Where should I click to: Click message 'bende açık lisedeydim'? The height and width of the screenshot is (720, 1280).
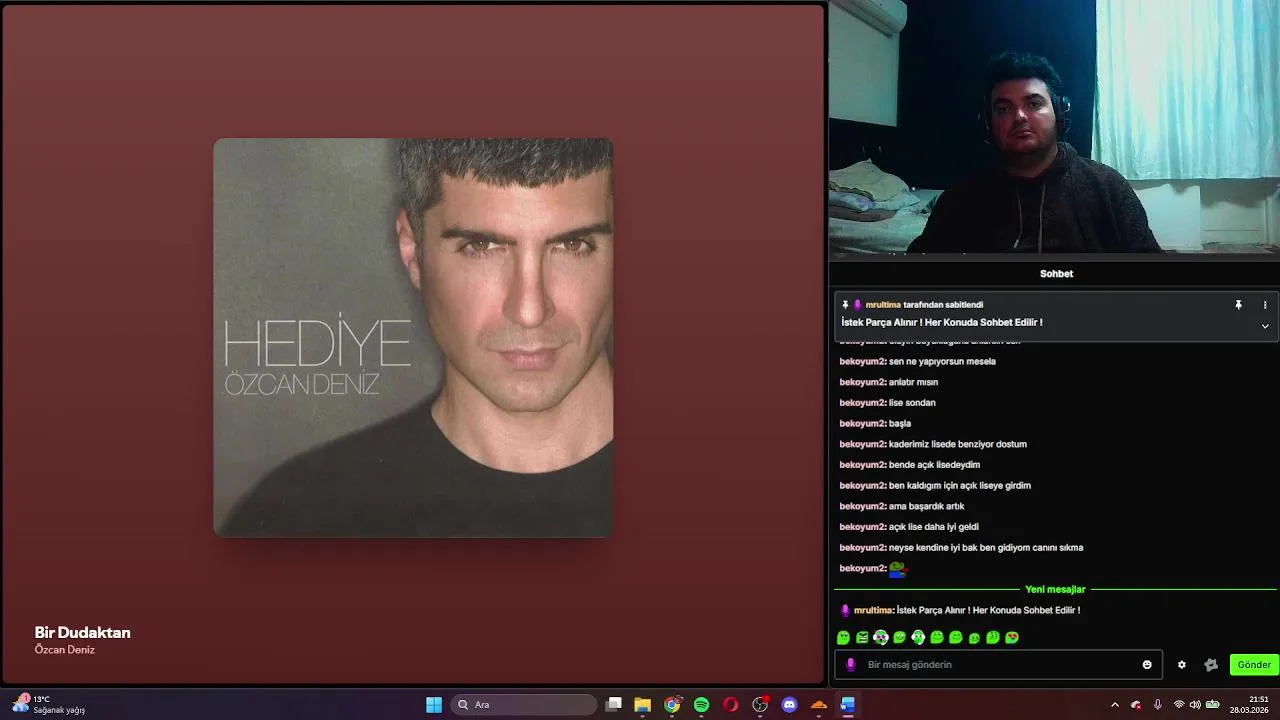[934, 465]
